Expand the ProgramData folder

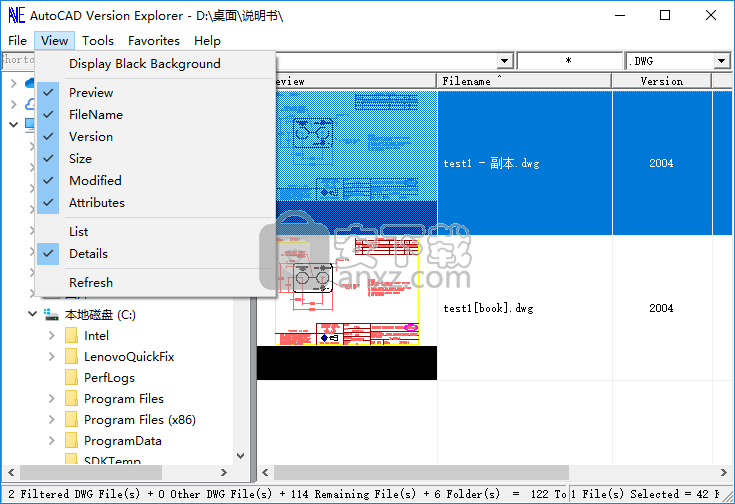click(52, 441)
